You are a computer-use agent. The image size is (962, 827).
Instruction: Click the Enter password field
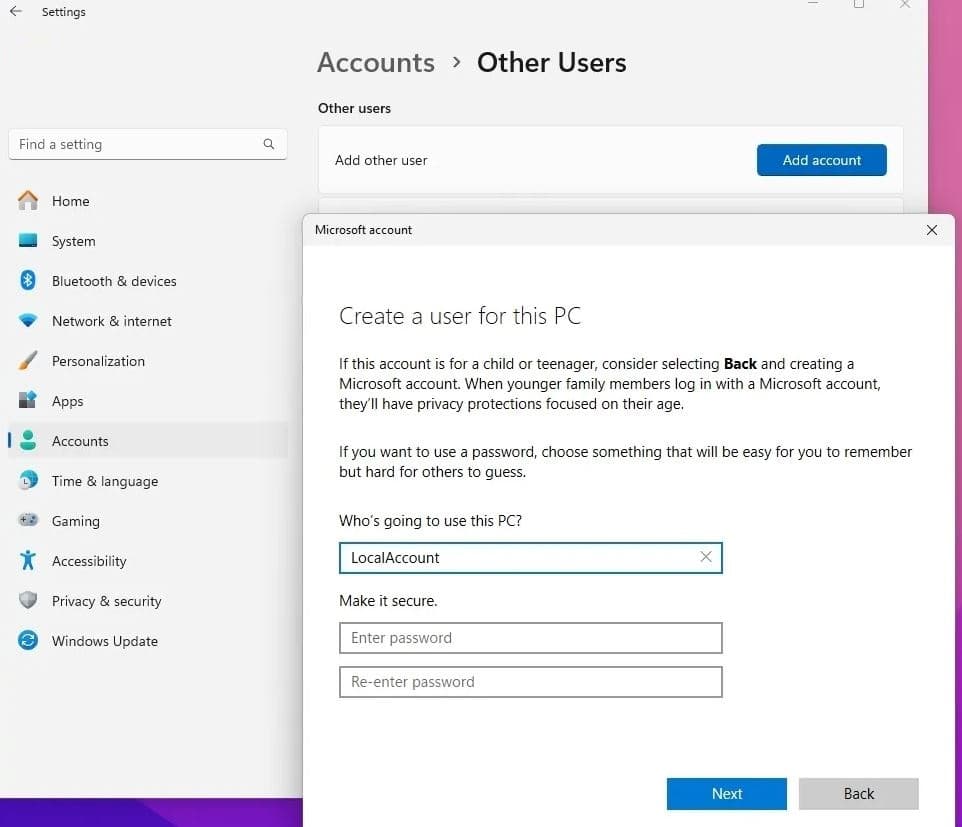tap(530, 638)
